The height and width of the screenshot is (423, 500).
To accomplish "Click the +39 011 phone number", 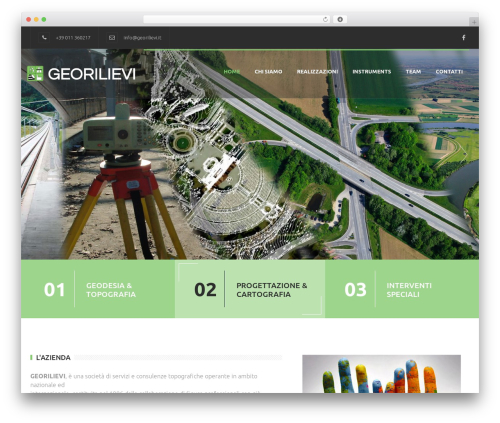I will coord(73,38).
